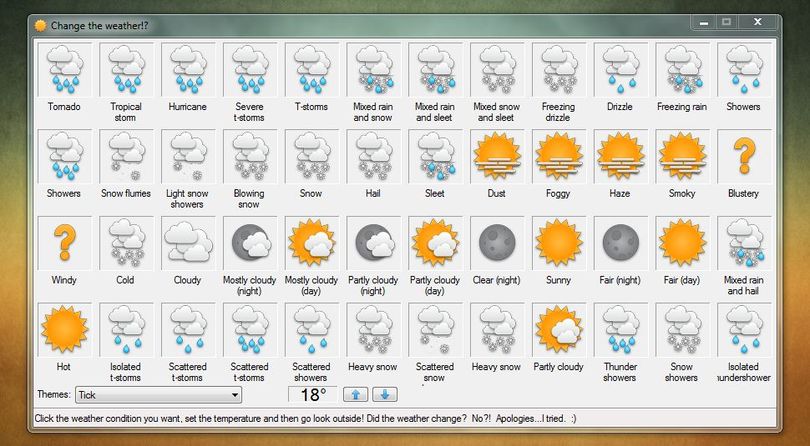Image resolution: width=810 pixels, height=446 pixels.
Task: Select the Drizzle weather icon
Action: (x=620, y=70)
